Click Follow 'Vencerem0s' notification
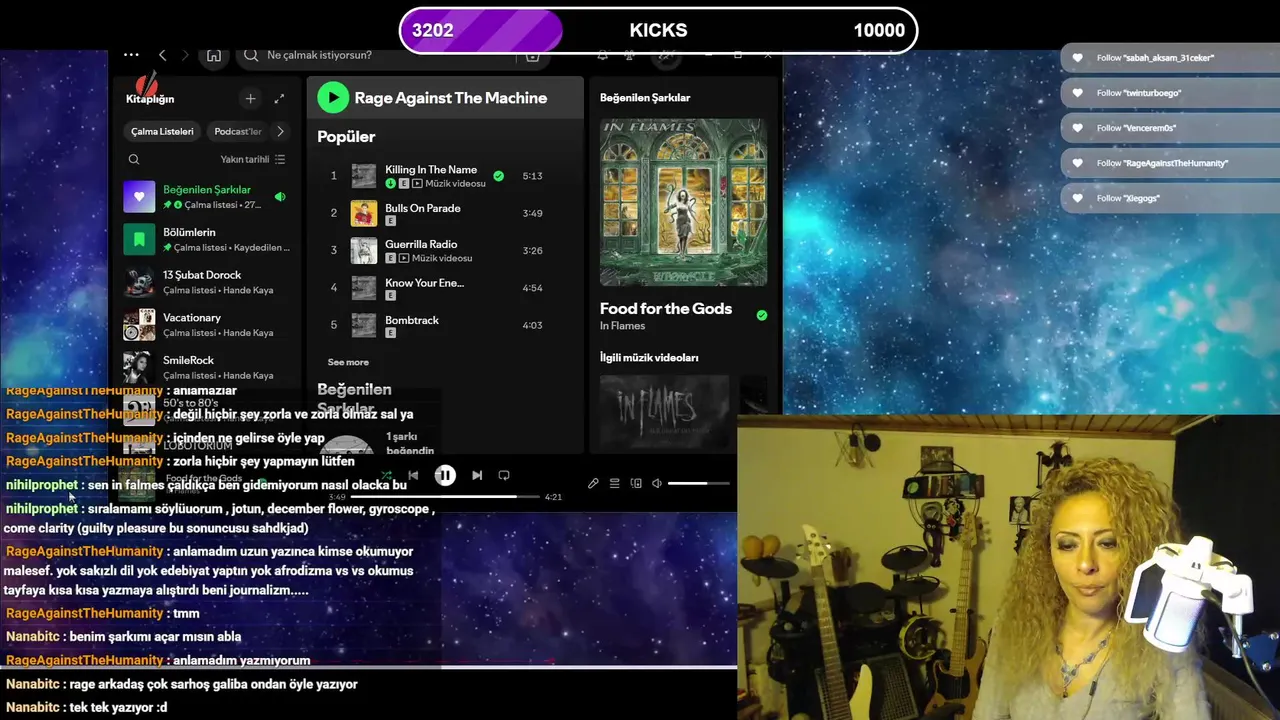1280x720 pixels. [x=1170, y=128]
